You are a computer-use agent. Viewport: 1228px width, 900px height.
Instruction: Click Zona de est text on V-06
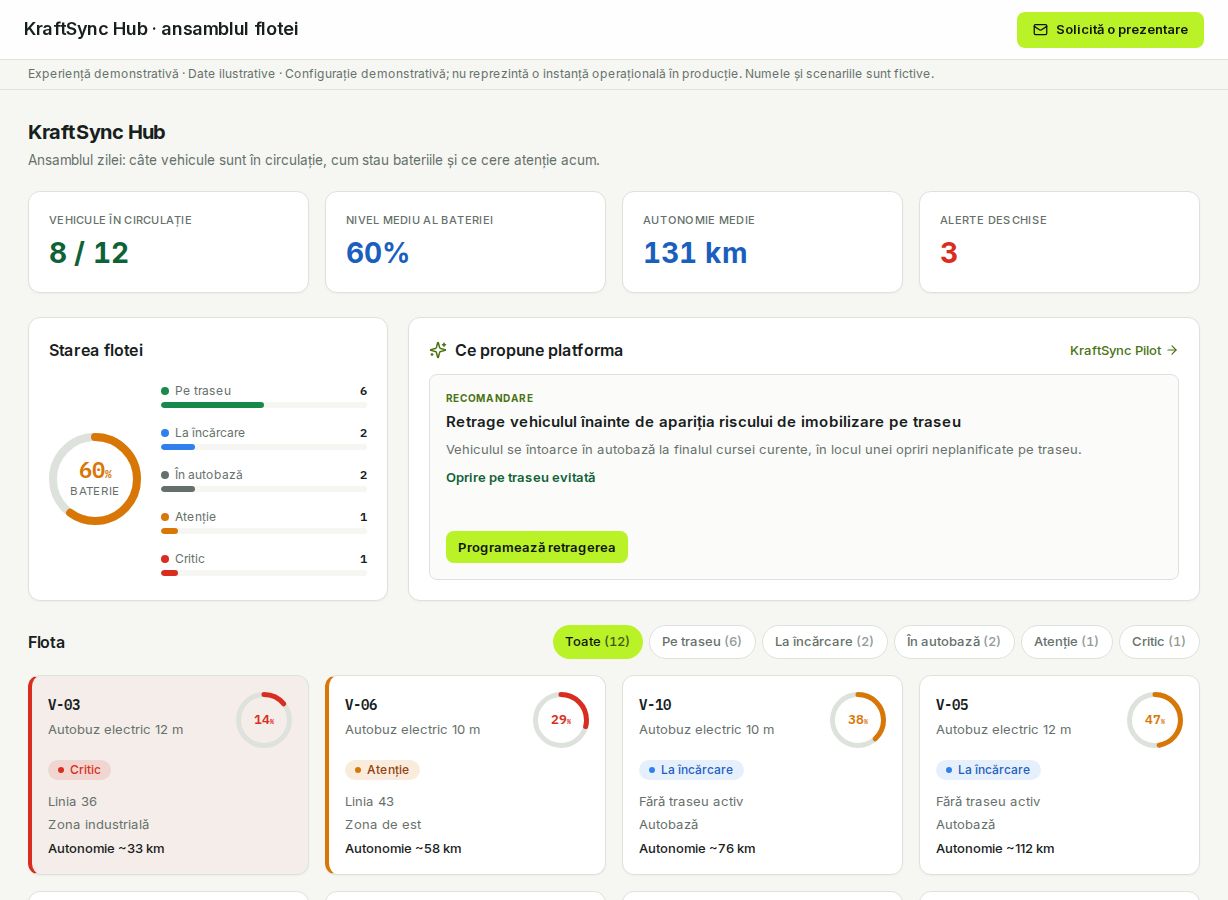(383, 825)
